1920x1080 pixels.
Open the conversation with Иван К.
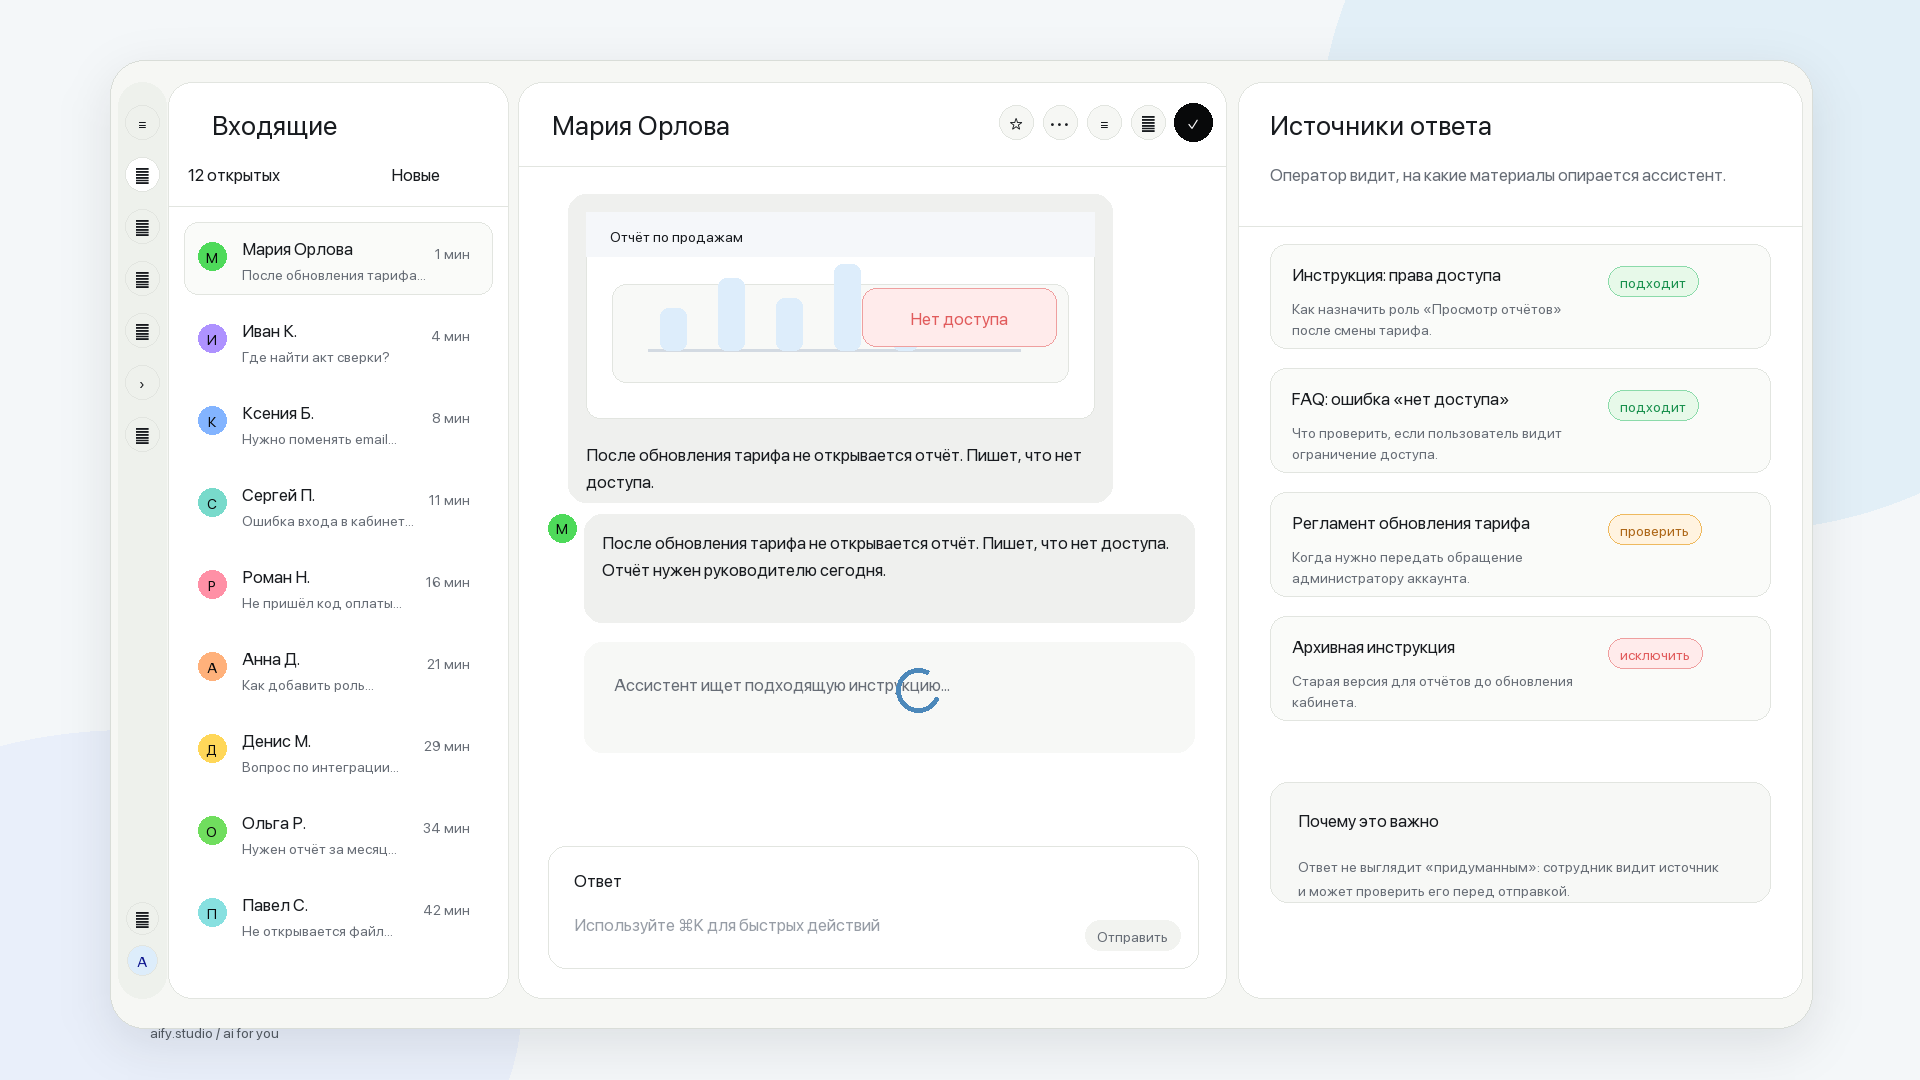(x=338, y=343)
